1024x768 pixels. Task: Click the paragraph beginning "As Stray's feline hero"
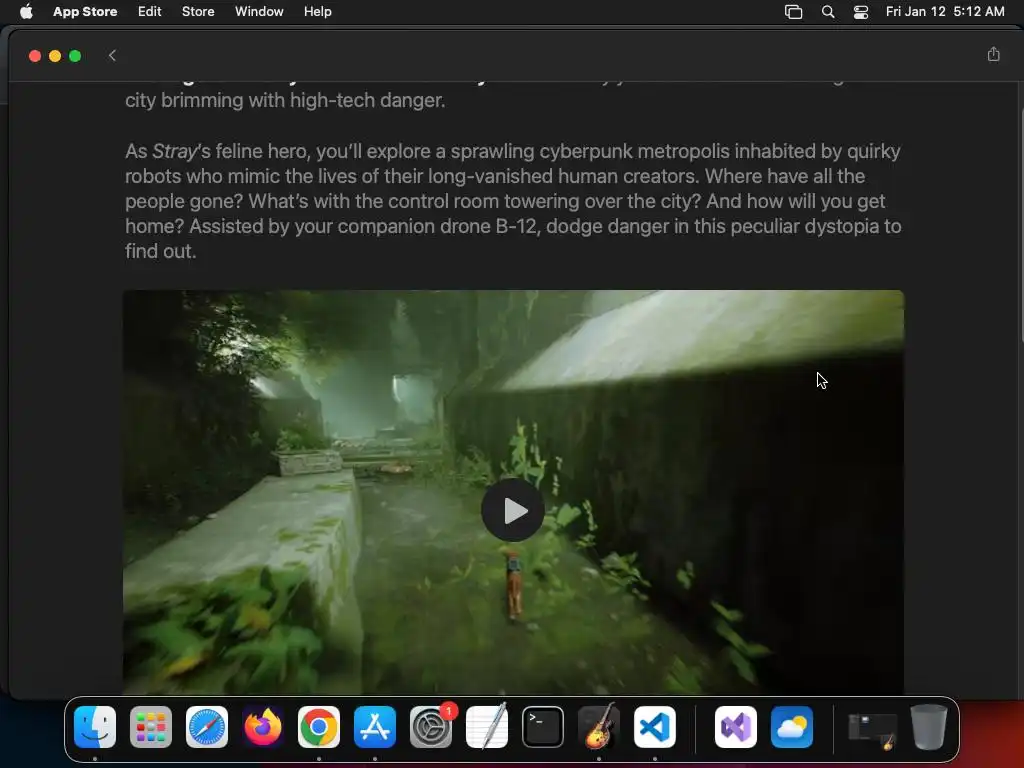[513, 201]
